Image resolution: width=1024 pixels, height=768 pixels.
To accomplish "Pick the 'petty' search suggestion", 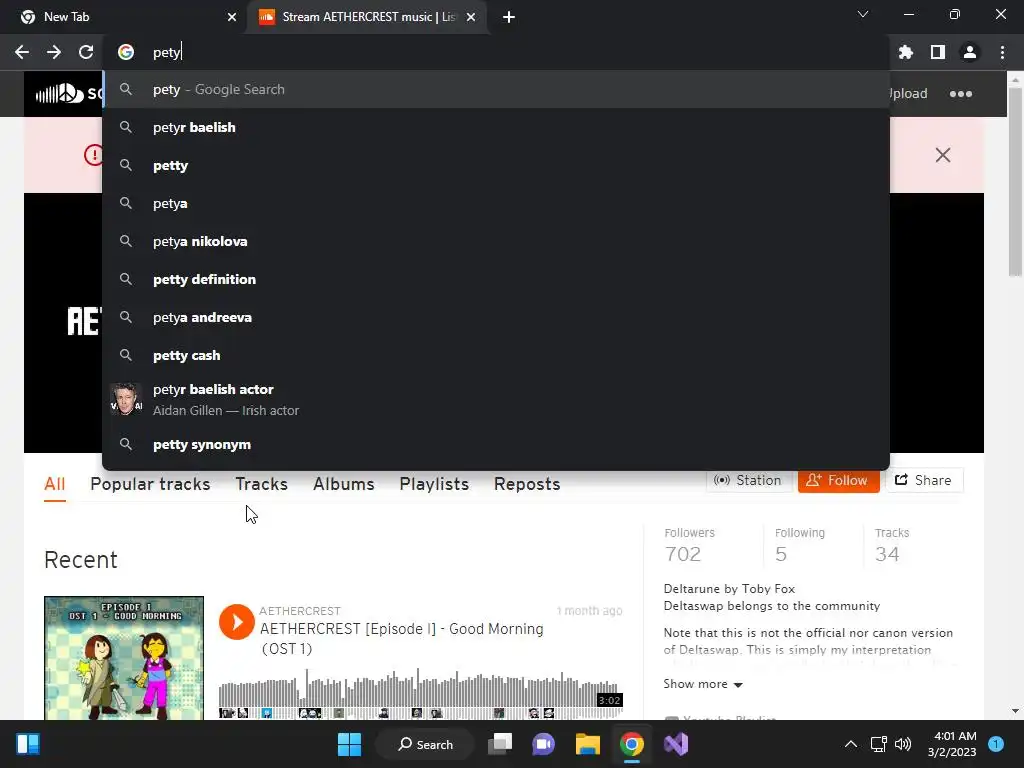I will (496, 165).
